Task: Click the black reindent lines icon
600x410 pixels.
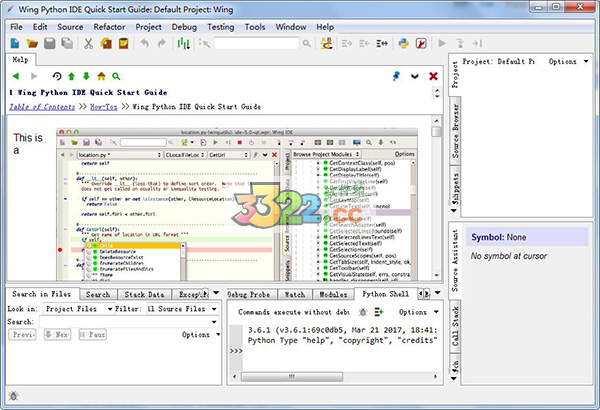Action: pyautogui.click(x=382, y=44)
